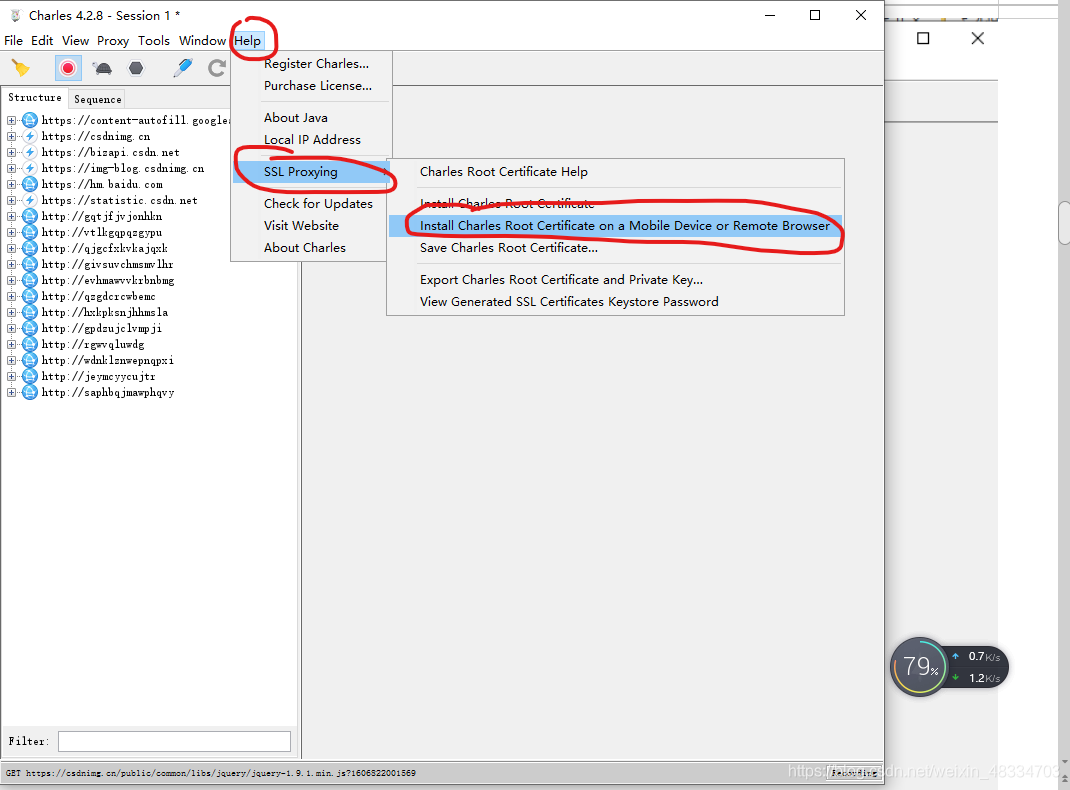
Task: Click the Help menu
Action: click(247, 40)
